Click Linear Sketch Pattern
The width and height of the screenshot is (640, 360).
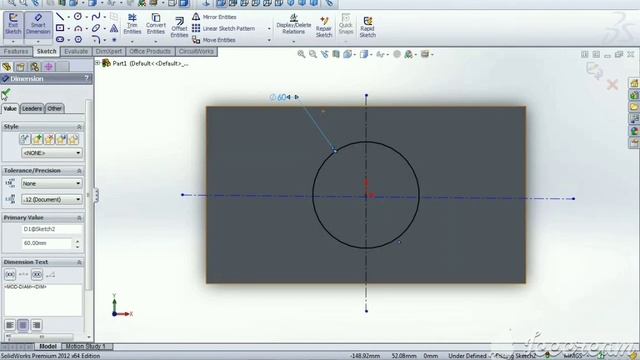[x=223, y=29]
